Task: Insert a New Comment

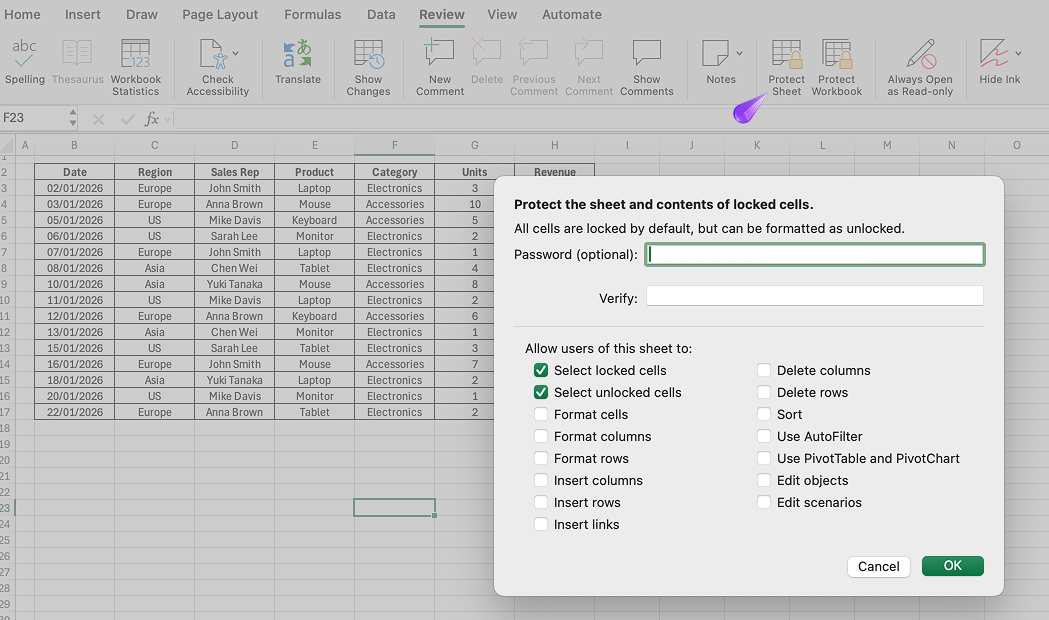Action: pyautogui.click(x=439, y=54)
